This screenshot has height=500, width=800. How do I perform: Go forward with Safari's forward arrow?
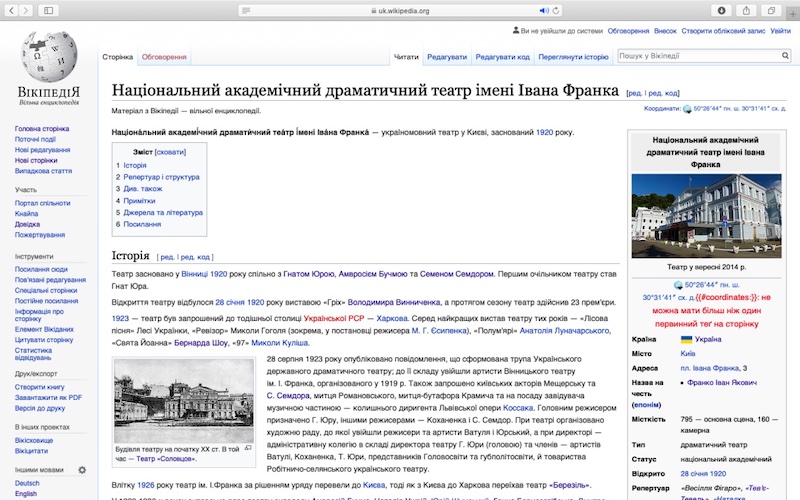[x=26, y=10]
